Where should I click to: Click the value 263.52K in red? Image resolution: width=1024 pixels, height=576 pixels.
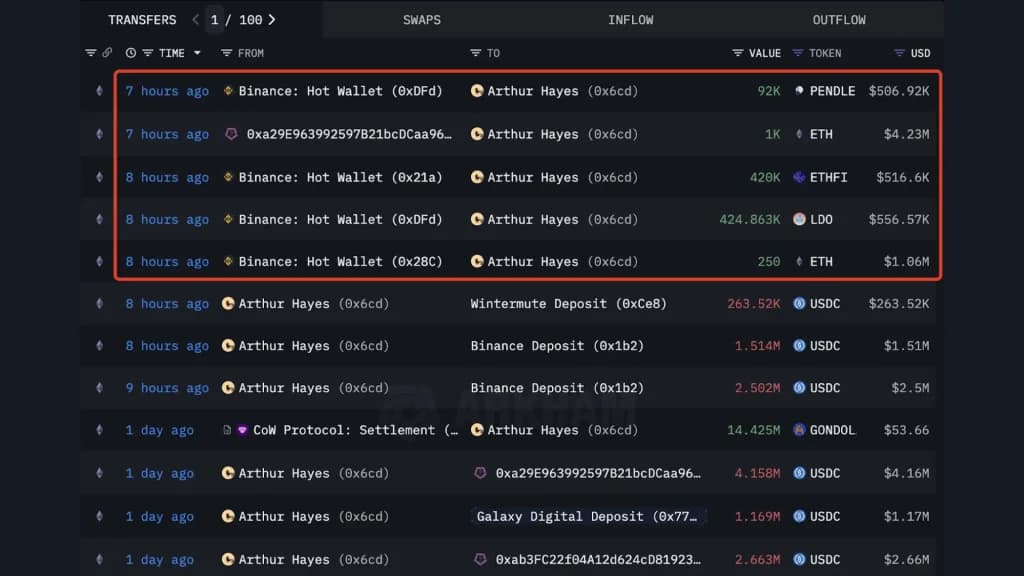pyautogui.click(x=754, y=304)
